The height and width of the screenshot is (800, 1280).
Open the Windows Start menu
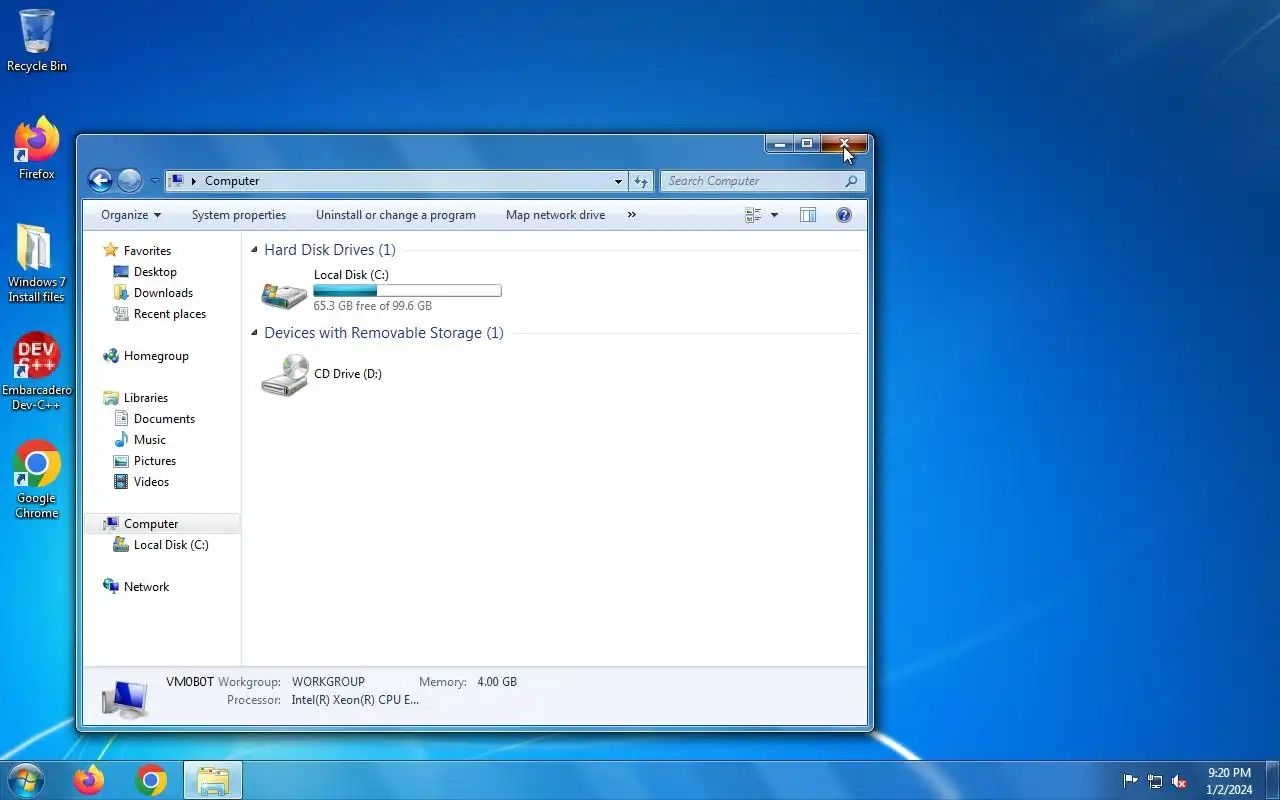25,780
